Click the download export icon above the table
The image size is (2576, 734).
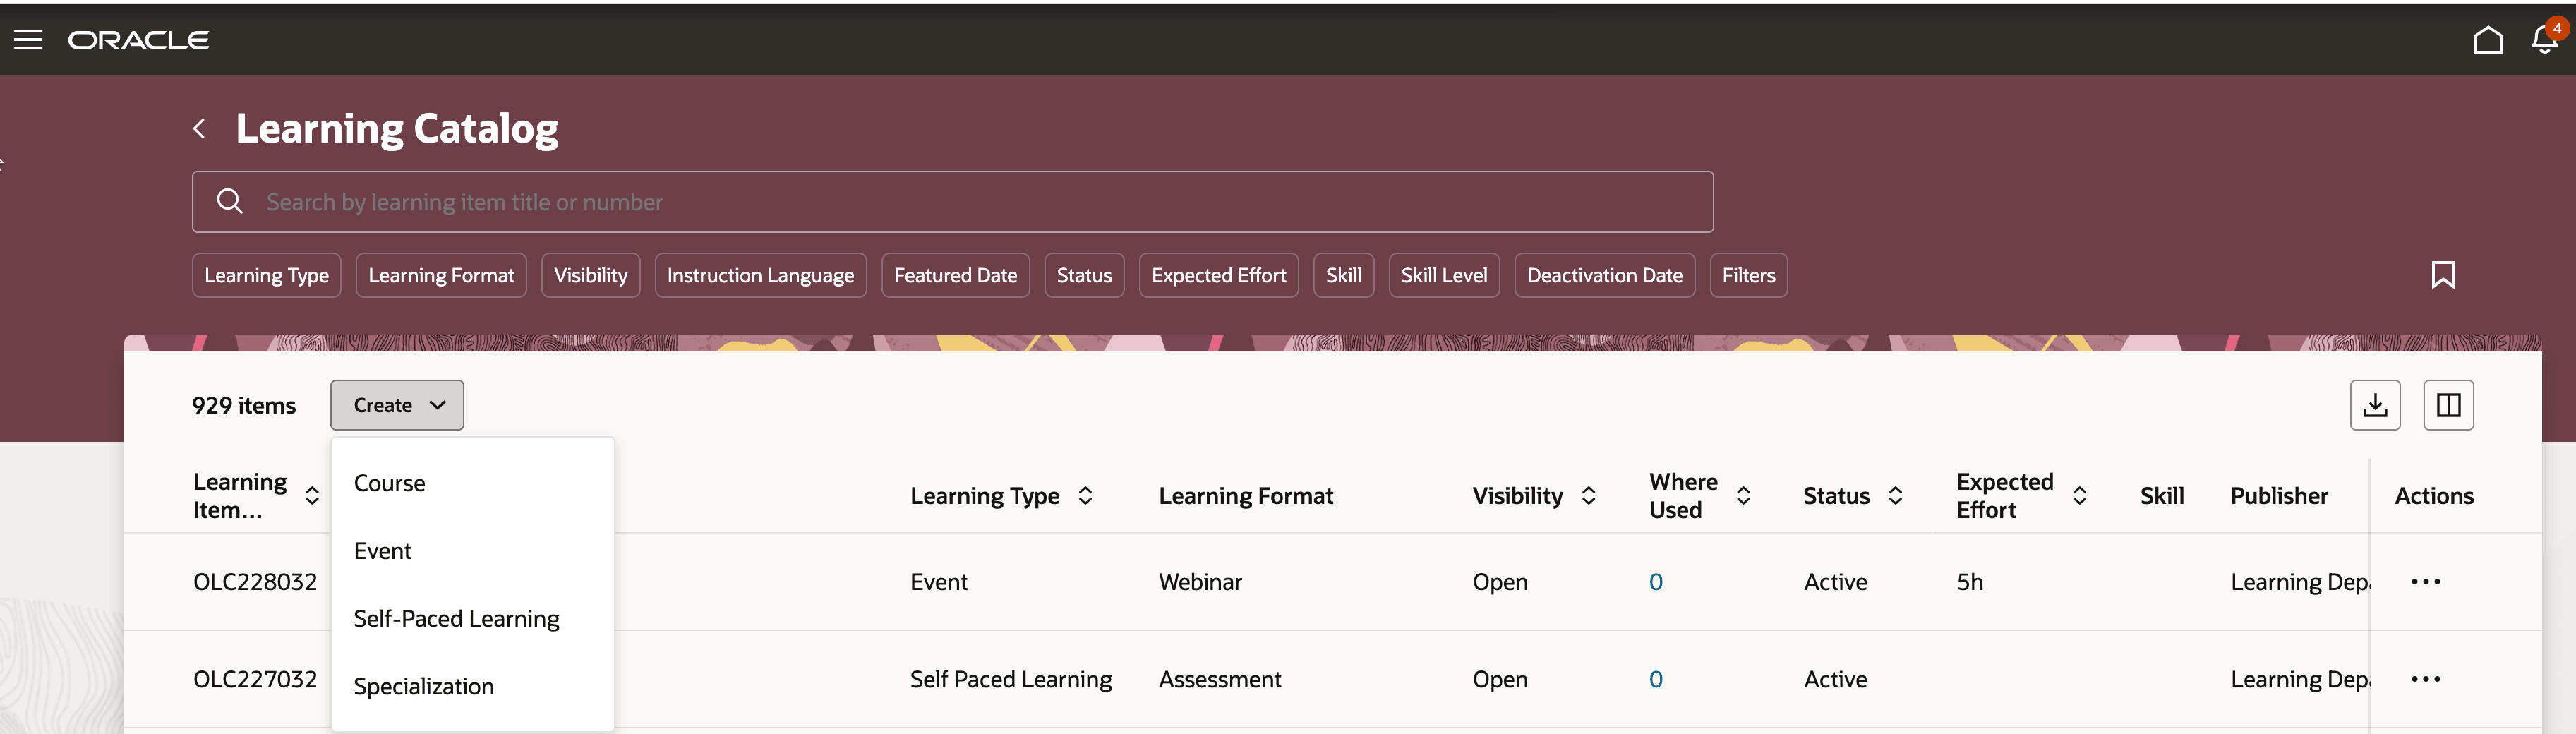tap(2375, 404)
